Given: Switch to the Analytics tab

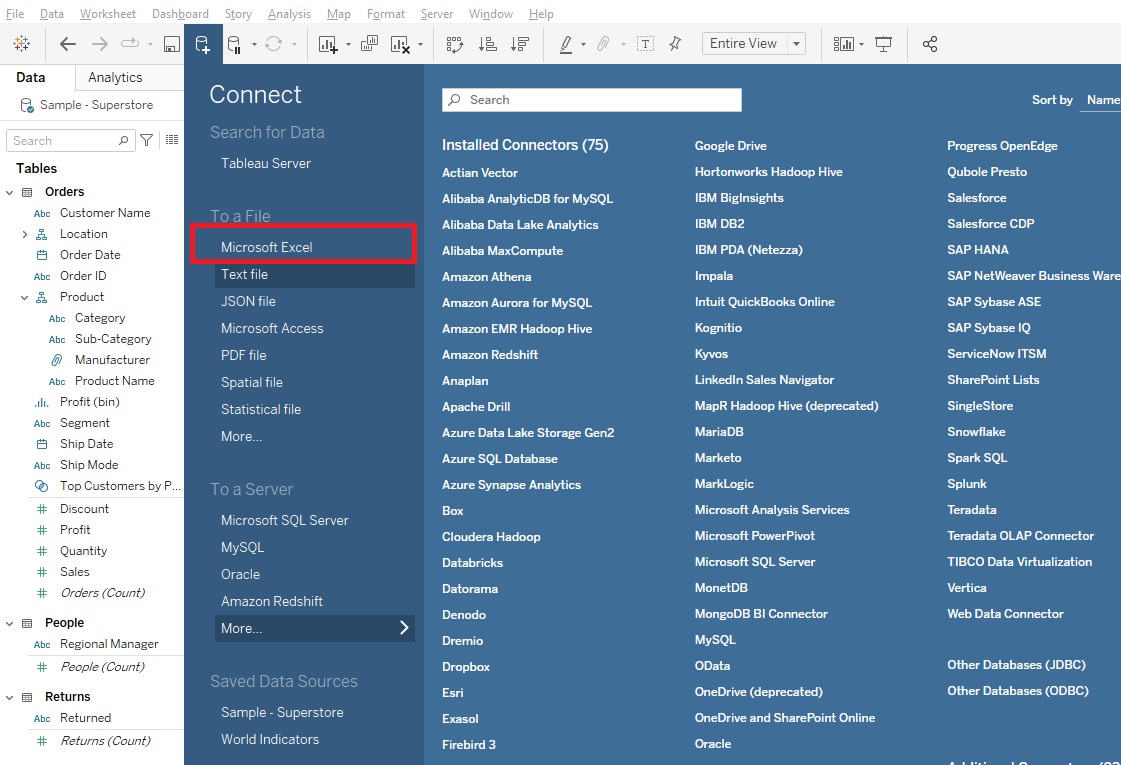Looking at the screenshot, I should tap(115, 77).
